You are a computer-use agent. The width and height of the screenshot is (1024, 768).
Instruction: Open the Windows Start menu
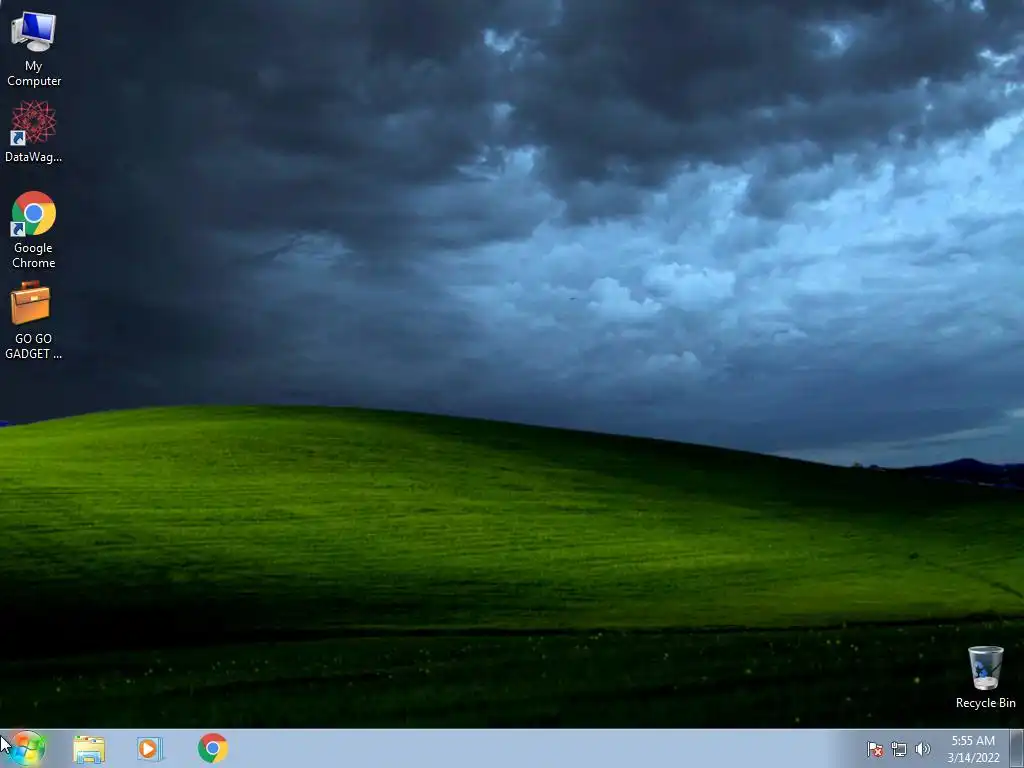[27, 748]
